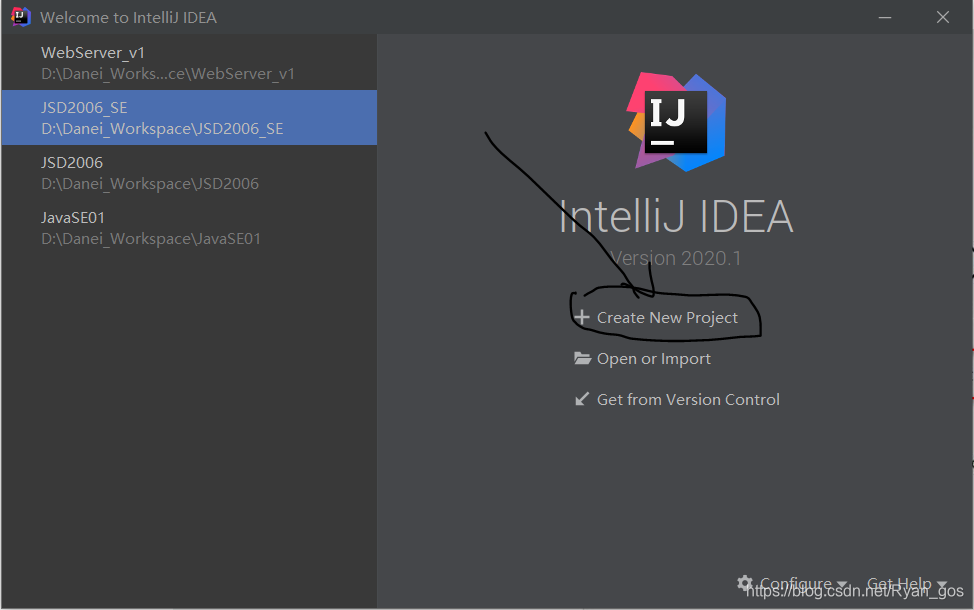Expand the Get Help dropdown arrow
Screen dimensions: 974x610
942,585
